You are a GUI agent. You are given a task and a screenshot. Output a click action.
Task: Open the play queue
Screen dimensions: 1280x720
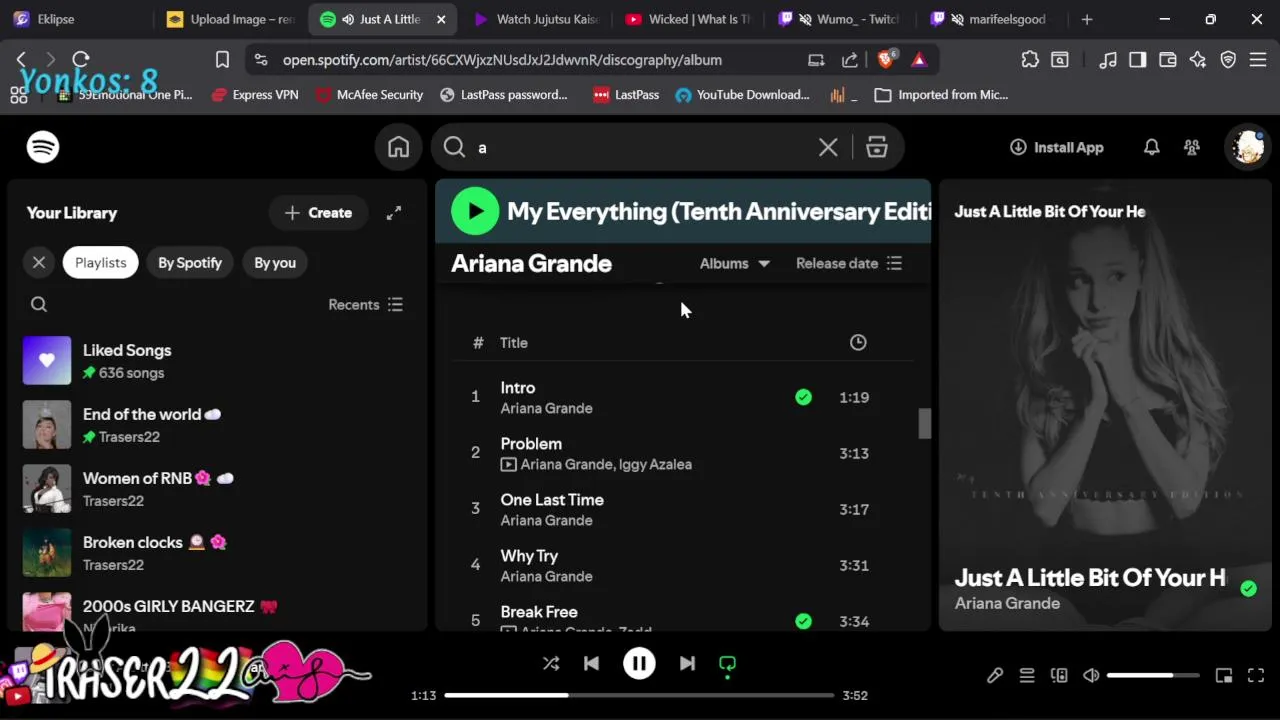point(1027,676)
